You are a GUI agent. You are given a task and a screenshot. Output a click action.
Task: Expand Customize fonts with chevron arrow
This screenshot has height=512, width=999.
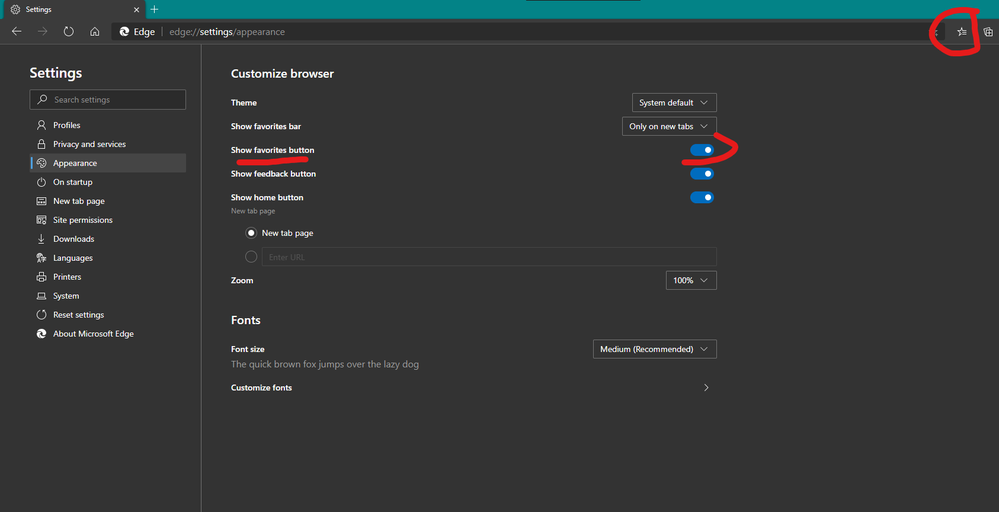(706, 387)
